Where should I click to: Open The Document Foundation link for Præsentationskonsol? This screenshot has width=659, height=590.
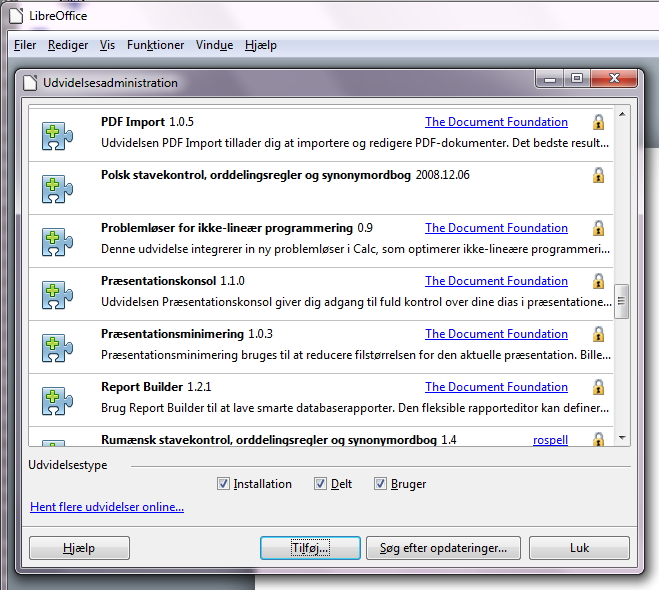coord(496,281)
